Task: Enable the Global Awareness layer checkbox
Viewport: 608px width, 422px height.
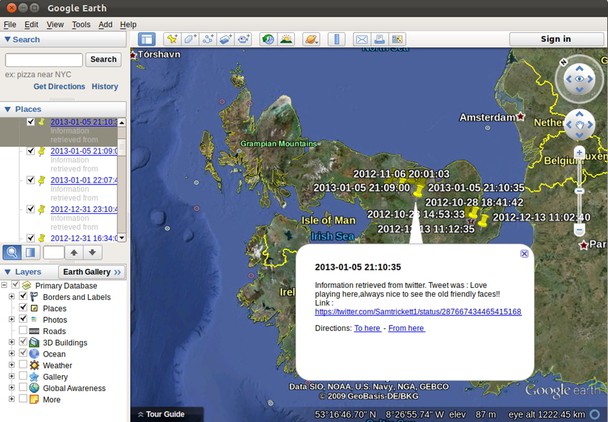Action: click(x=23, y=387)
